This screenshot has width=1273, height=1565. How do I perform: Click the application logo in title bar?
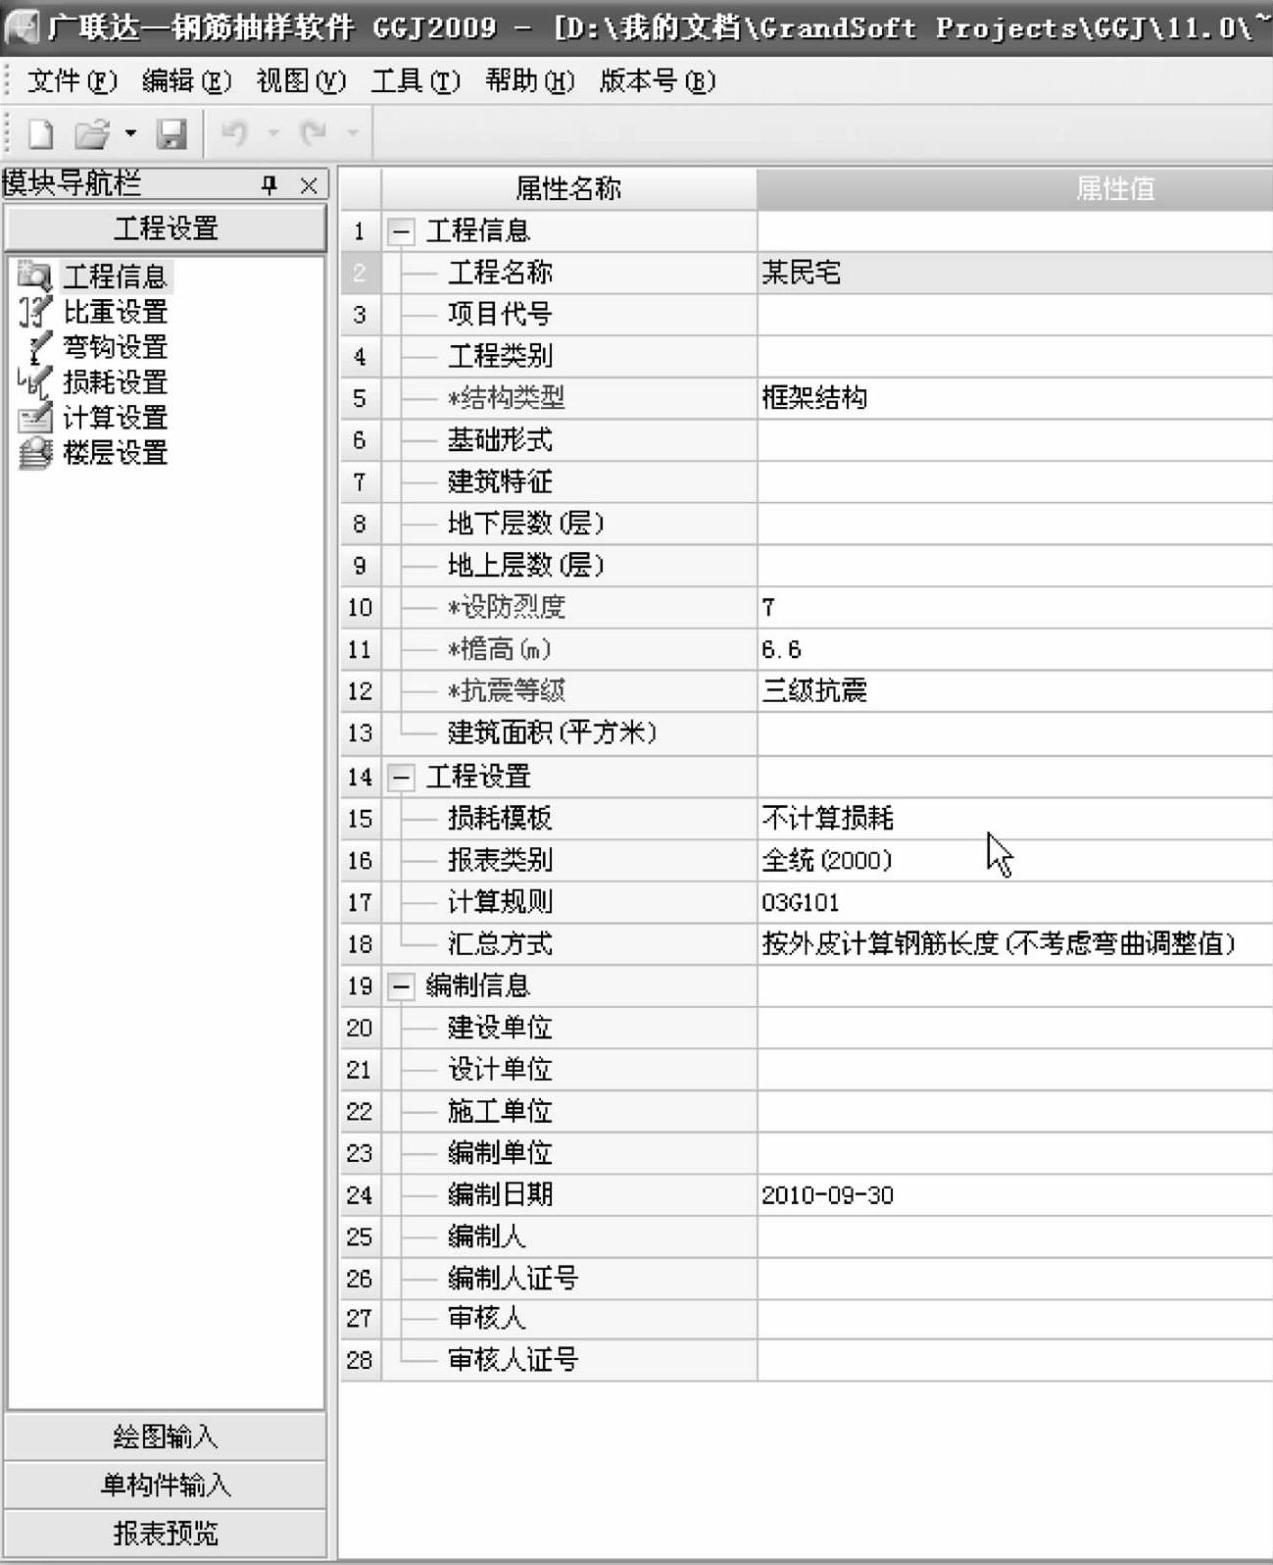(x=22, y=25)
